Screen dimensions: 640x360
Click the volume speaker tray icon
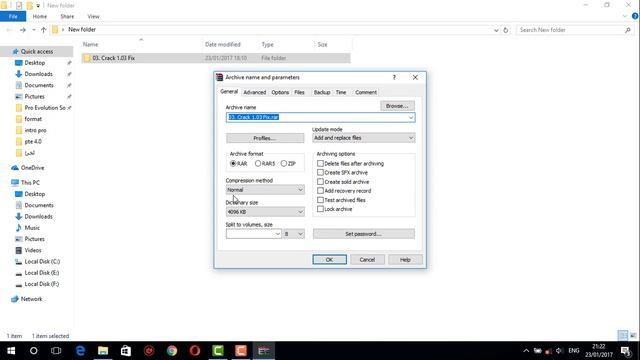559,351
